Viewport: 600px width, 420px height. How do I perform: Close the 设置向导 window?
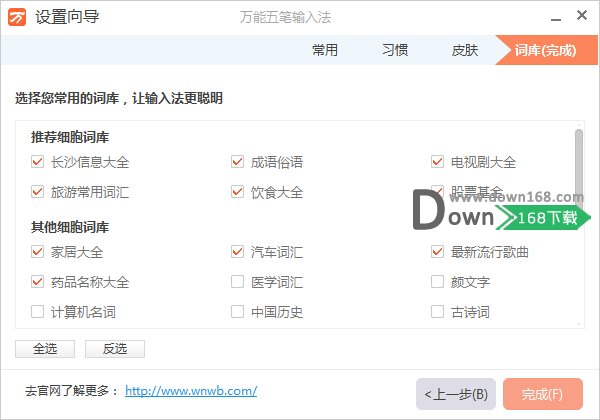pyautogui.click(x=582, y=16)
